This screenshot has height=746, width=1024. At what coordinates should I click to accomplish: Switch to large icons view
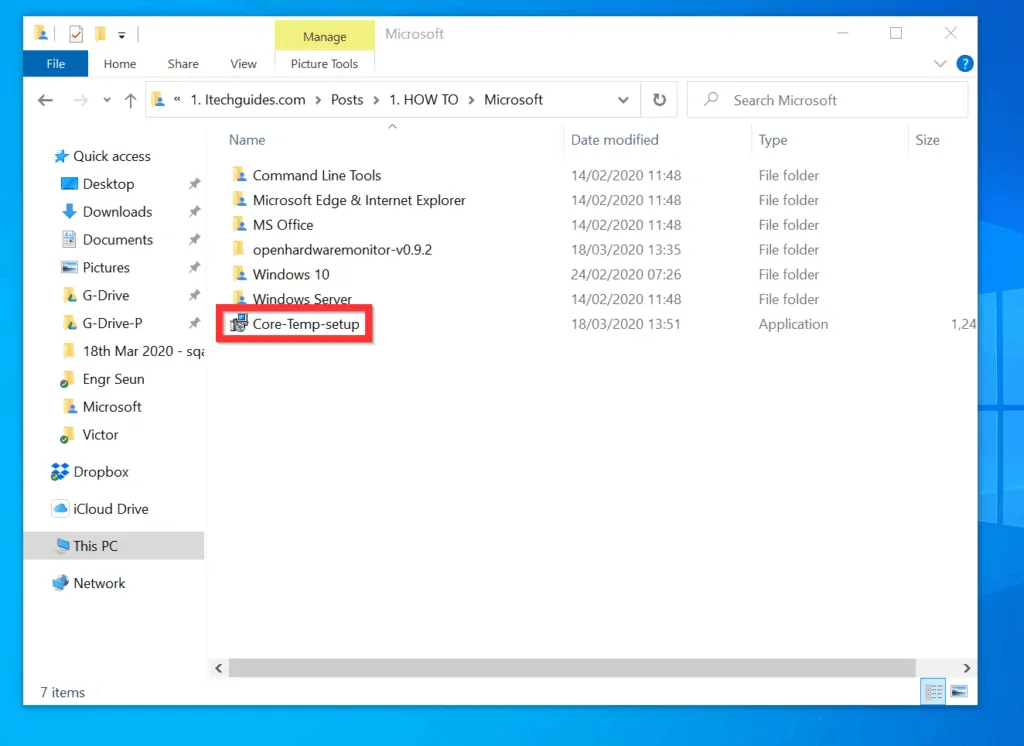click(x=959, y=692)
